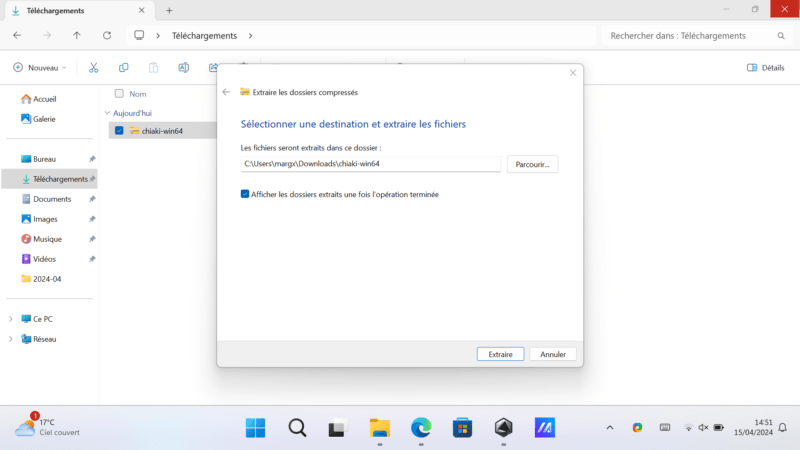800x450 pixels.
Task: Select Documents in the sidebar
Action: (x=51, y=199)
